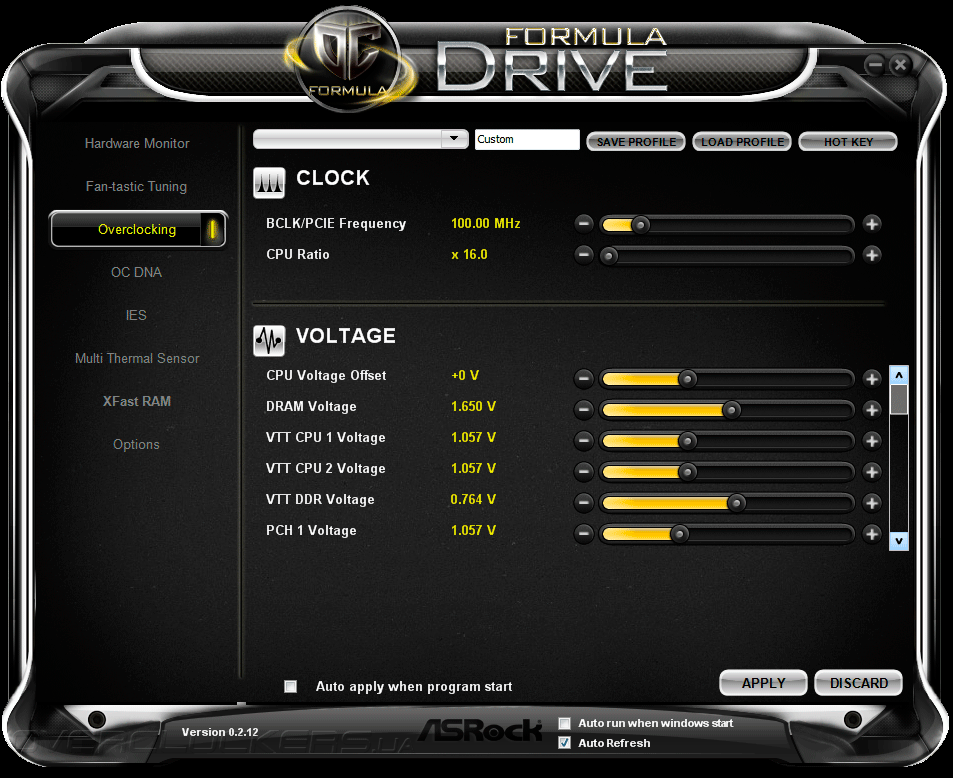Reduce PCH 1 Voltage with minus button
953x778 pixels.
click(583, 534)
